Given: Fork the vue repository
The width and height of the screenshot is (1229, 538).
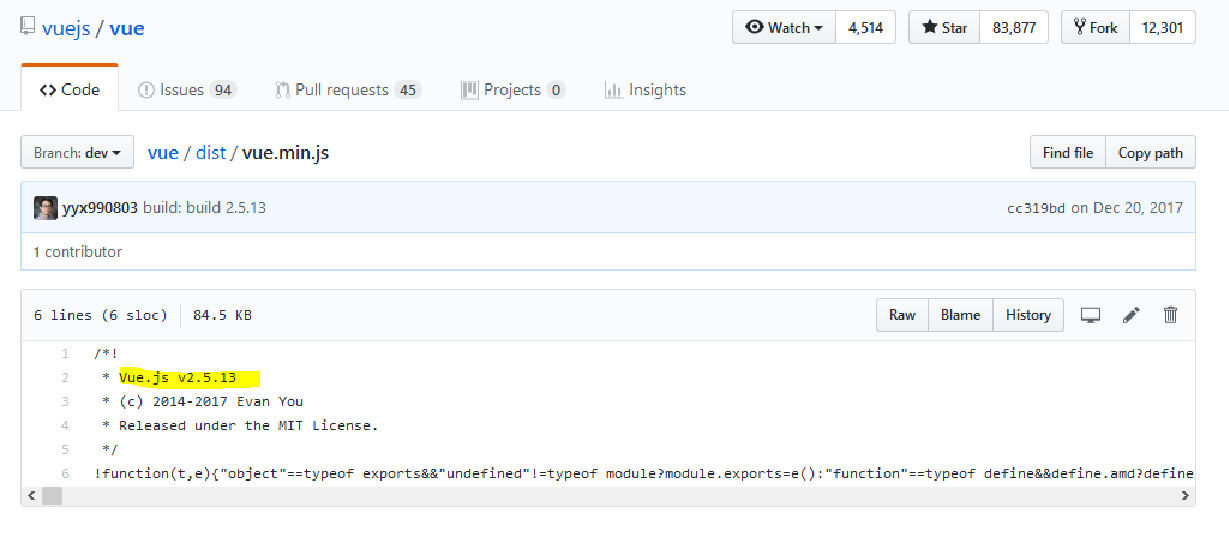Looking at the screenshot, I should pyautogui.click(x=1095, y=28).
